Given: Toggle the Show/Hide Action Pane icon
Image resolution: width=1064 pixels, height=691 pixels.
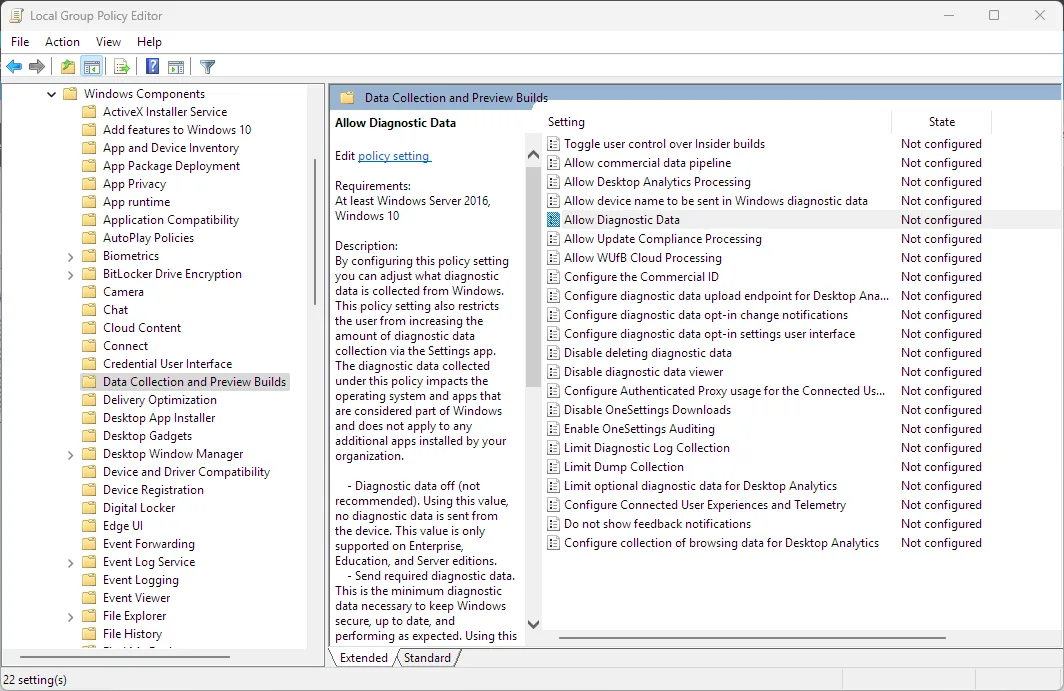Looking at the screenshot, I should 176,66.
